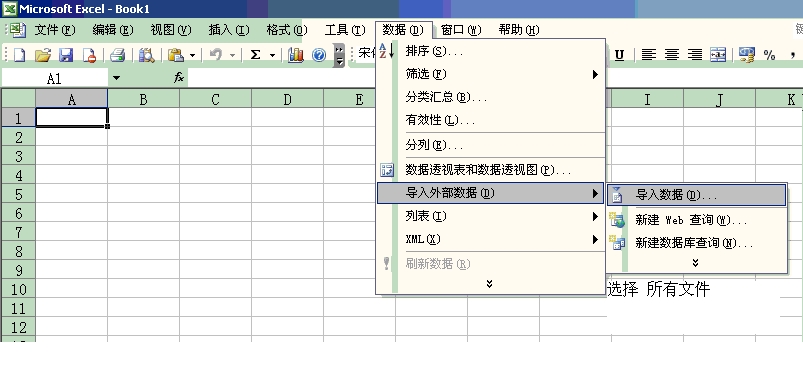Click Merge and Center icon
The image size is (803, 384).
(718, 55)
